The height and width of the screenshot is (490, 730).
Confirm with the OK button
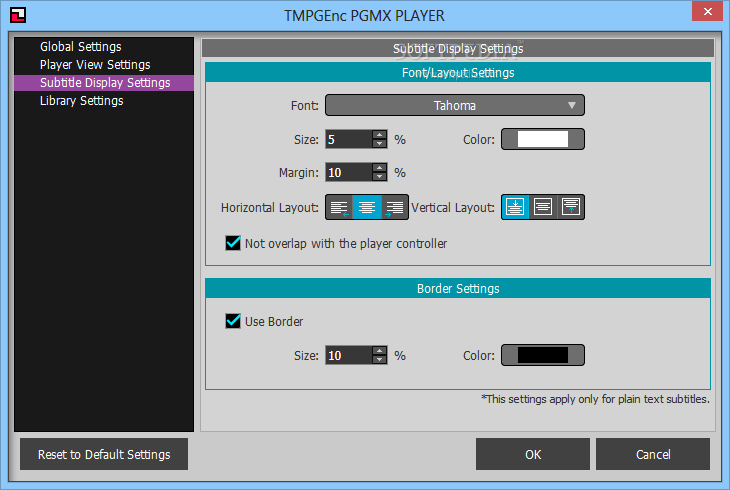533,454
